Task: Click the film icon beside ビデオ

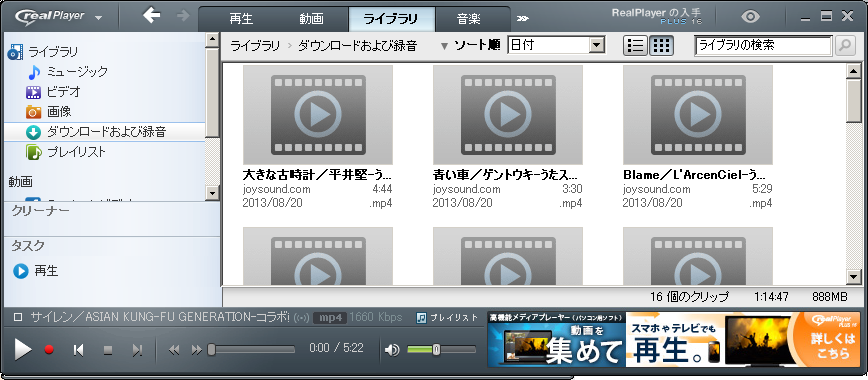Action: (34, 92)
